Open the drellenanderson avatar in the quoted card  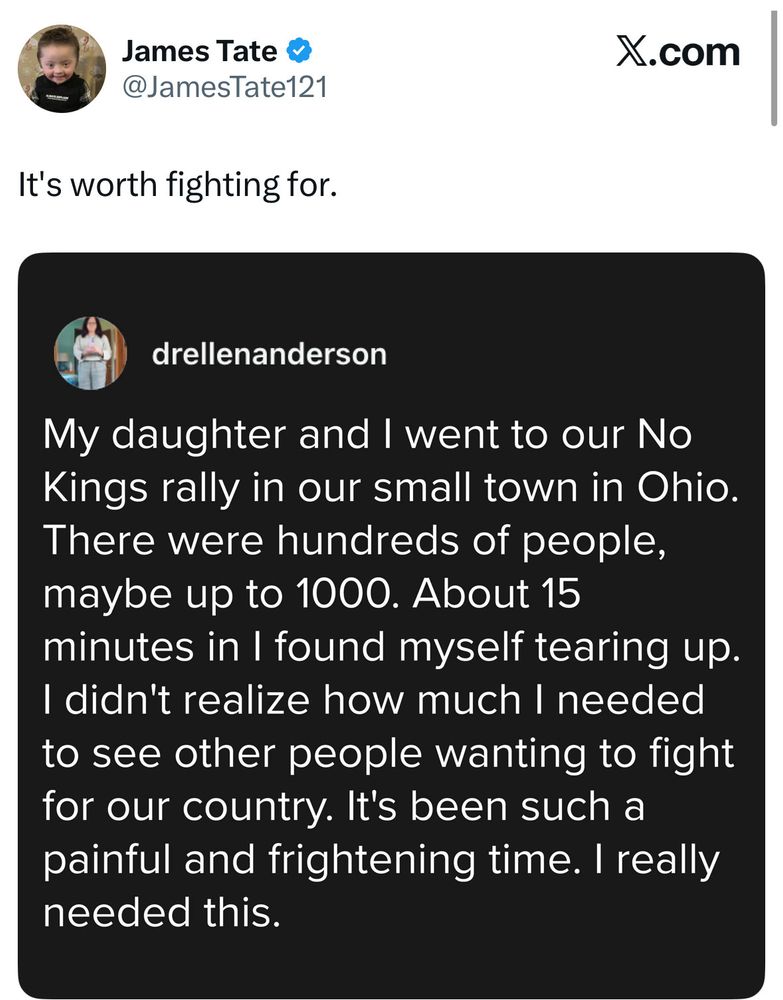click(91, 353)
